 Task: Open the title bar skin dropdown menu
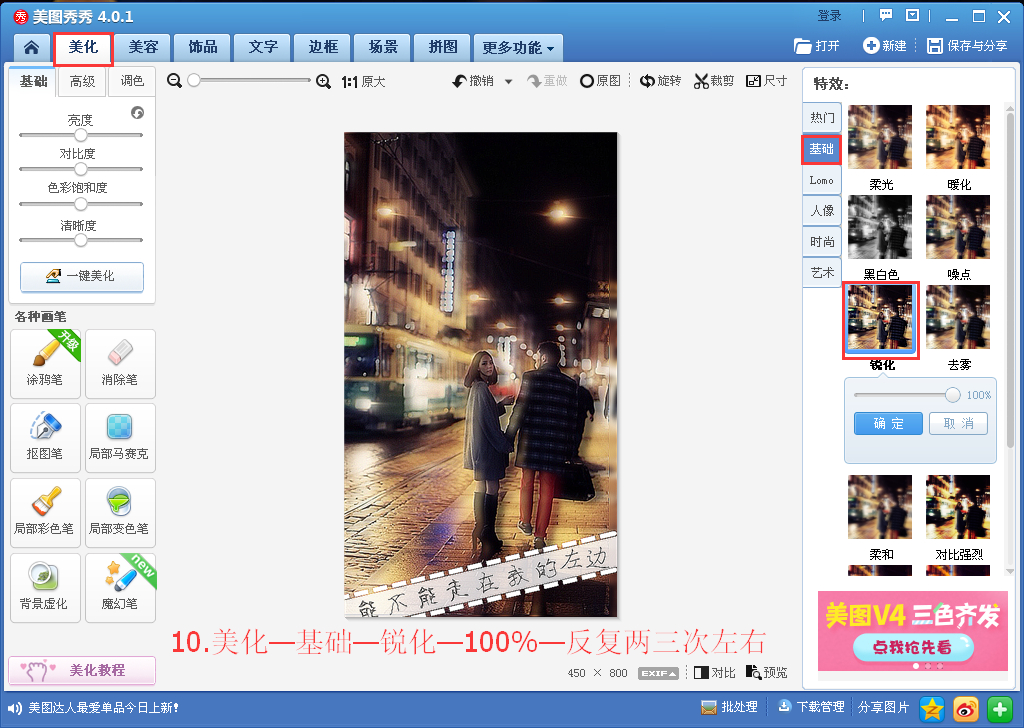911,16
